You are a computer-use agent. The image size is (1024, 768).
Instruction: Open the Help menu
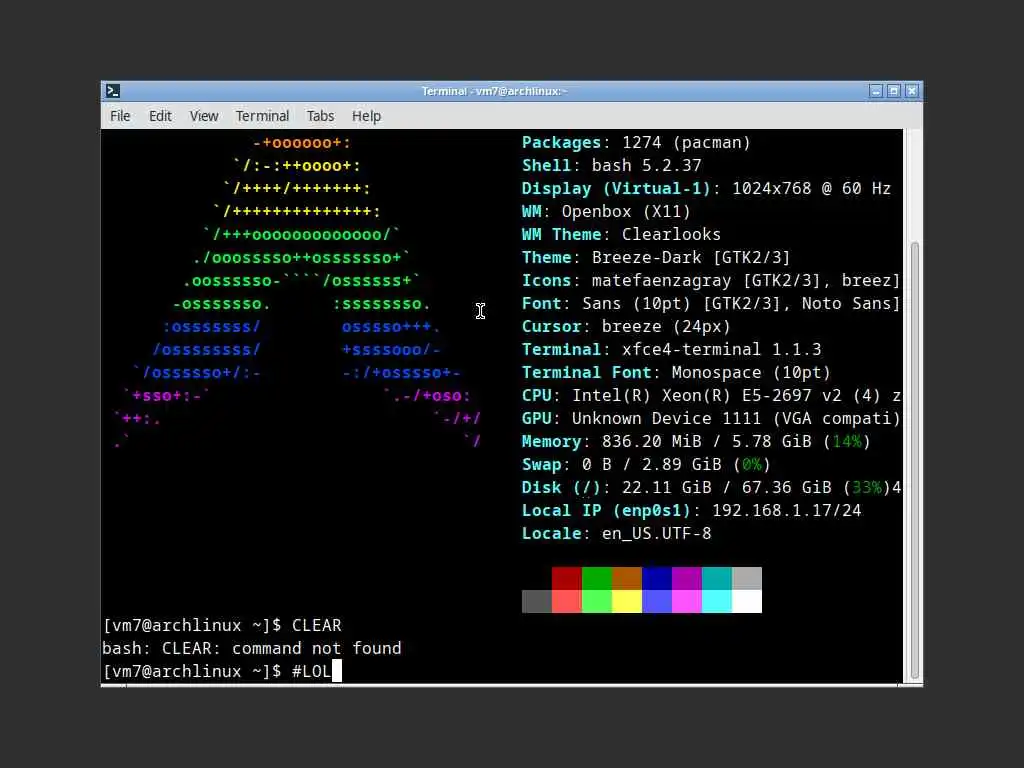pyautogui.click(x=366, y=116)
